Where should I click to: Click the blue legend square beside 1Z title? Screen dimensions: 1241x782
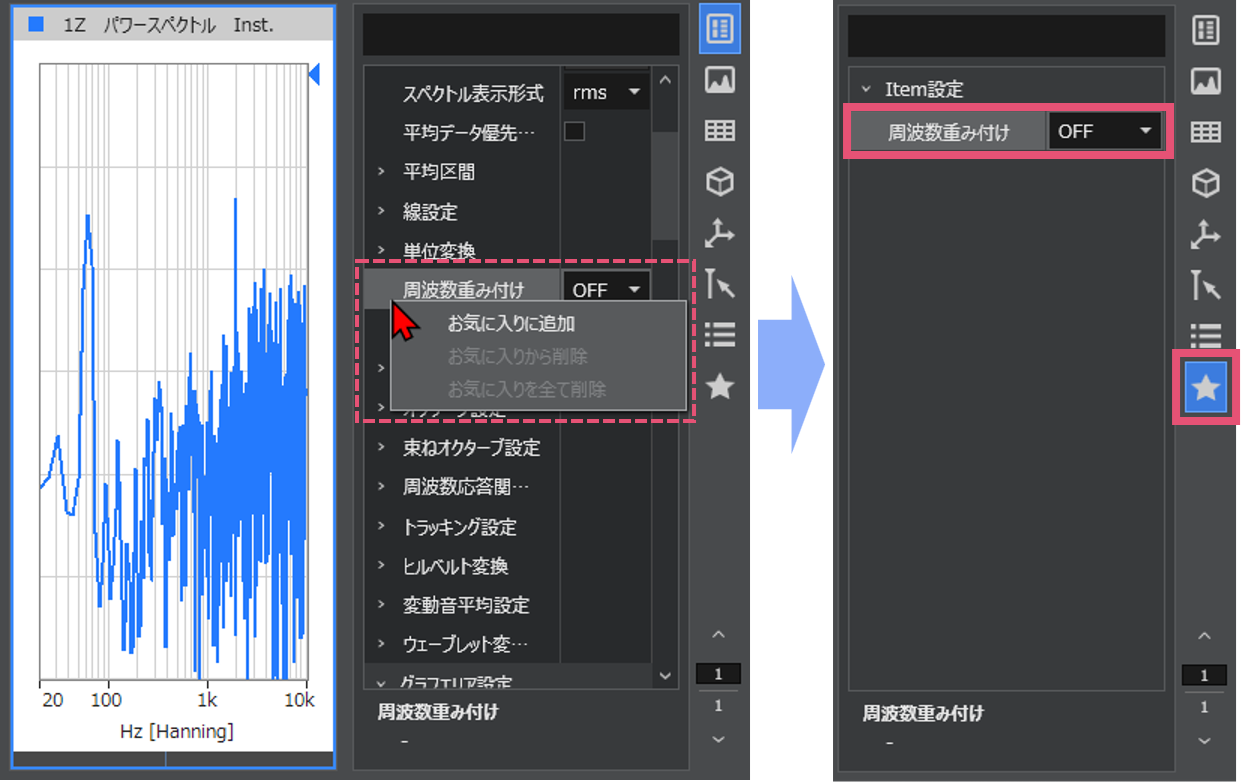(36, 25)
